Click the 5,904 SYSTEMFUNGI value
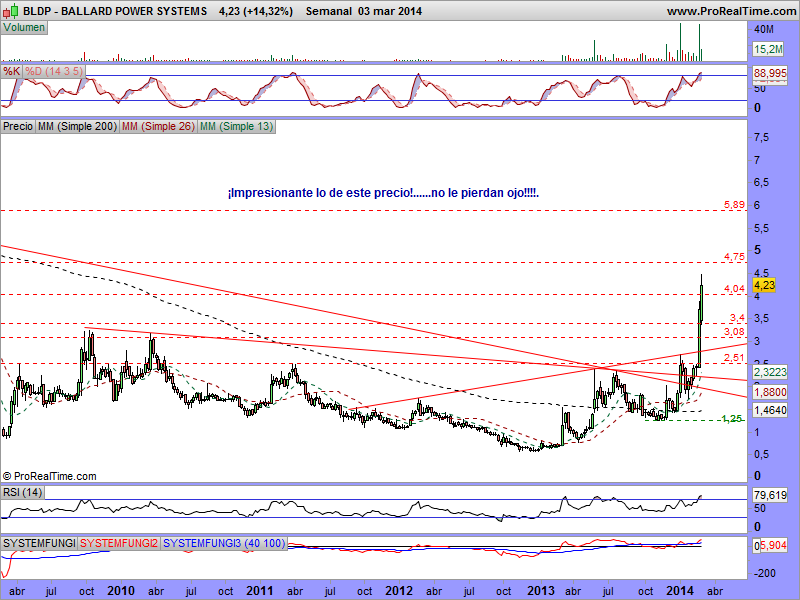Screen dimensions: 800x600 coord(773,545)
